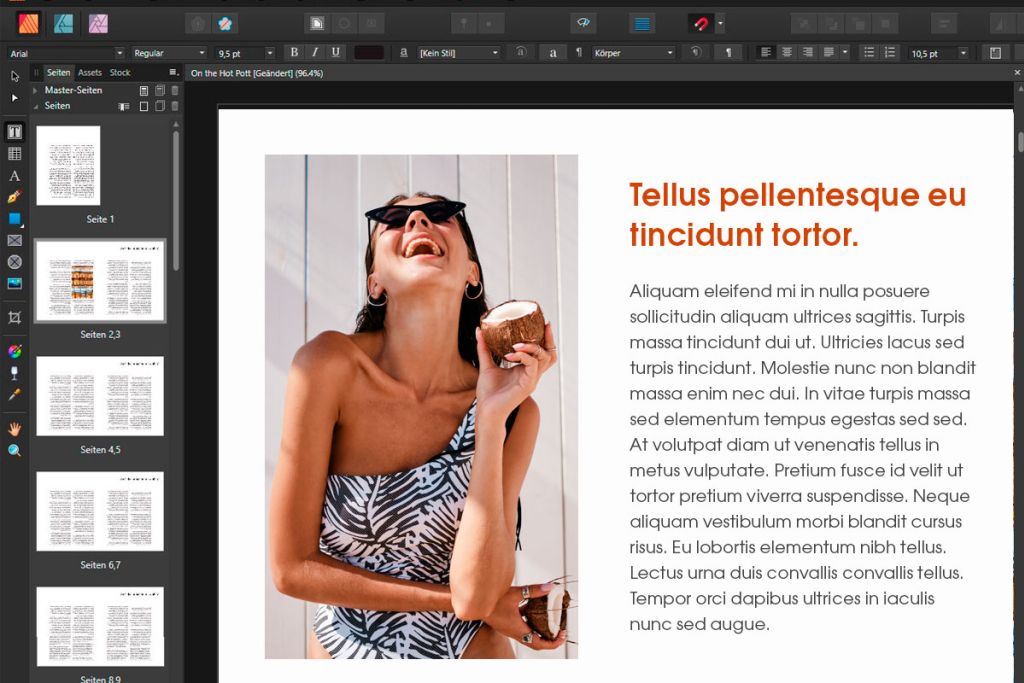Screen dimensions: 1024x683
Task: Grab the Zoom tool
Action: [x=14, y=450]
